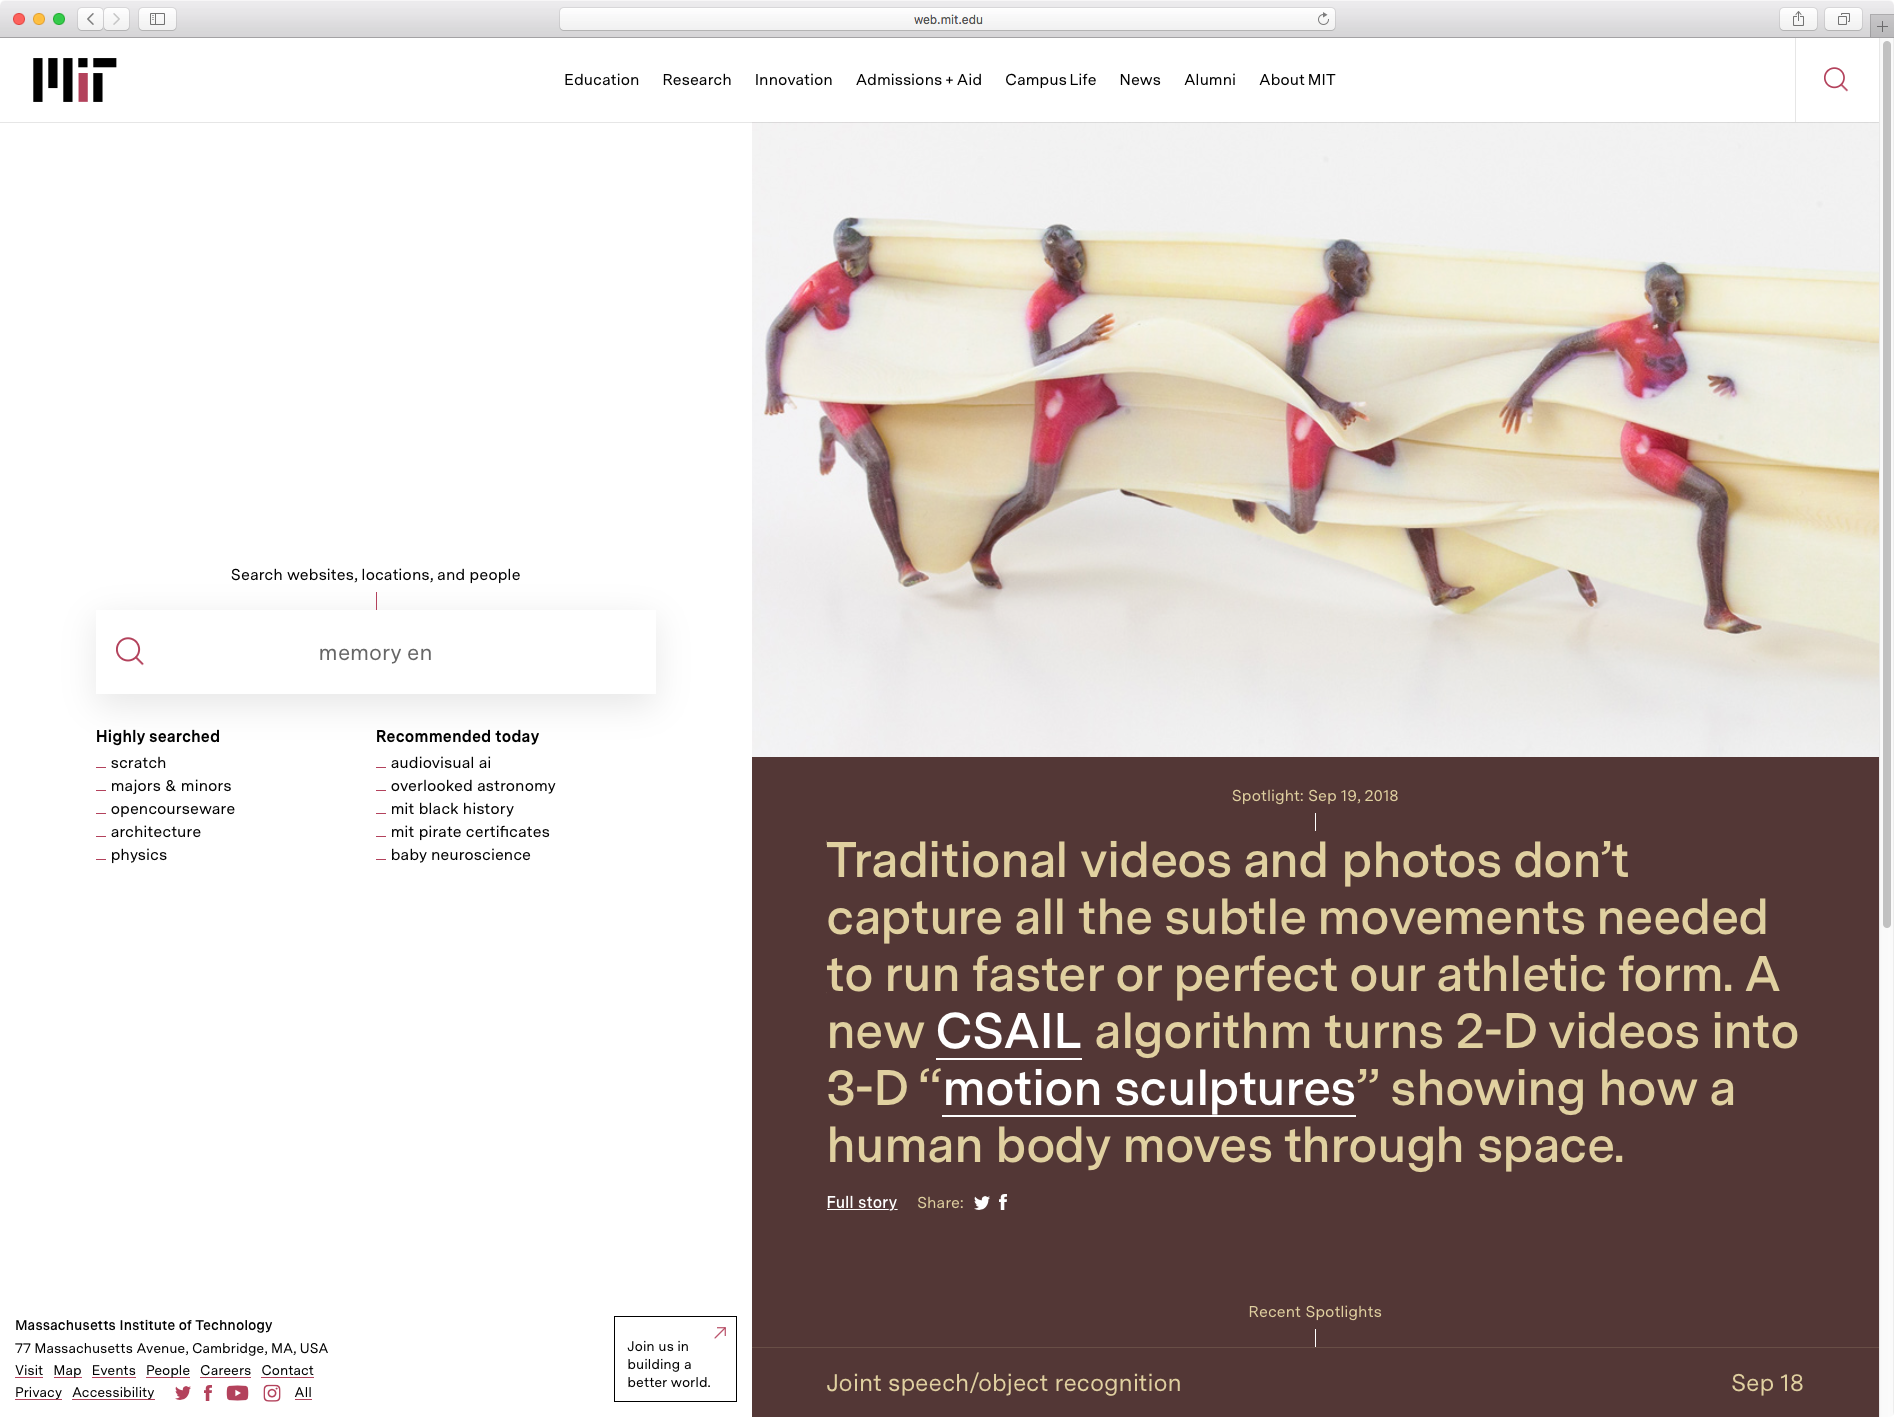
Task: Click the MIT logo in header
Action: pyautogui.click(x=74, y=80)
